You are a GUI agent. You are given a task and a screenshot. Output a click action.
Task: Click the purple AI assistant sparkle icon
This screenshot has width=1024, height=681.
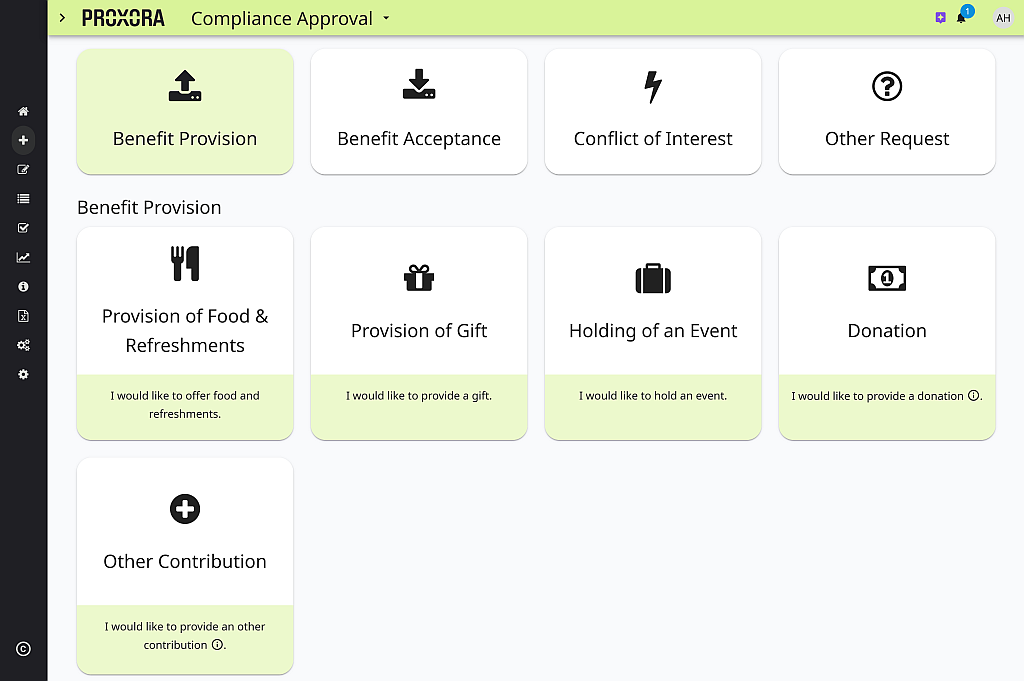(x=940, y=18)
